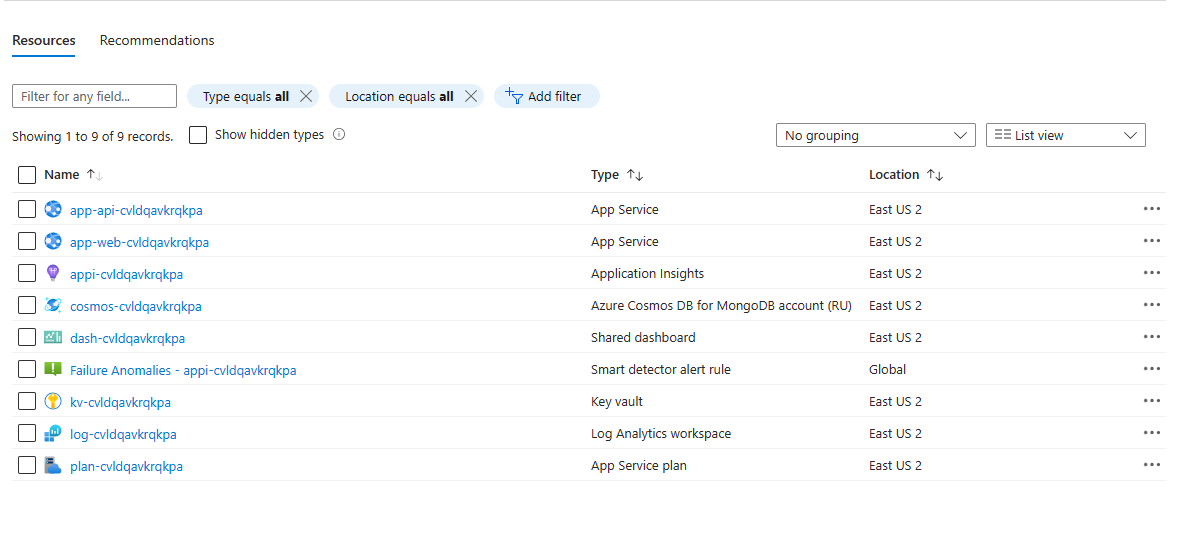Sort by the Type column arrows
This screenshot has height=555, width=1184.
[635, 174]
